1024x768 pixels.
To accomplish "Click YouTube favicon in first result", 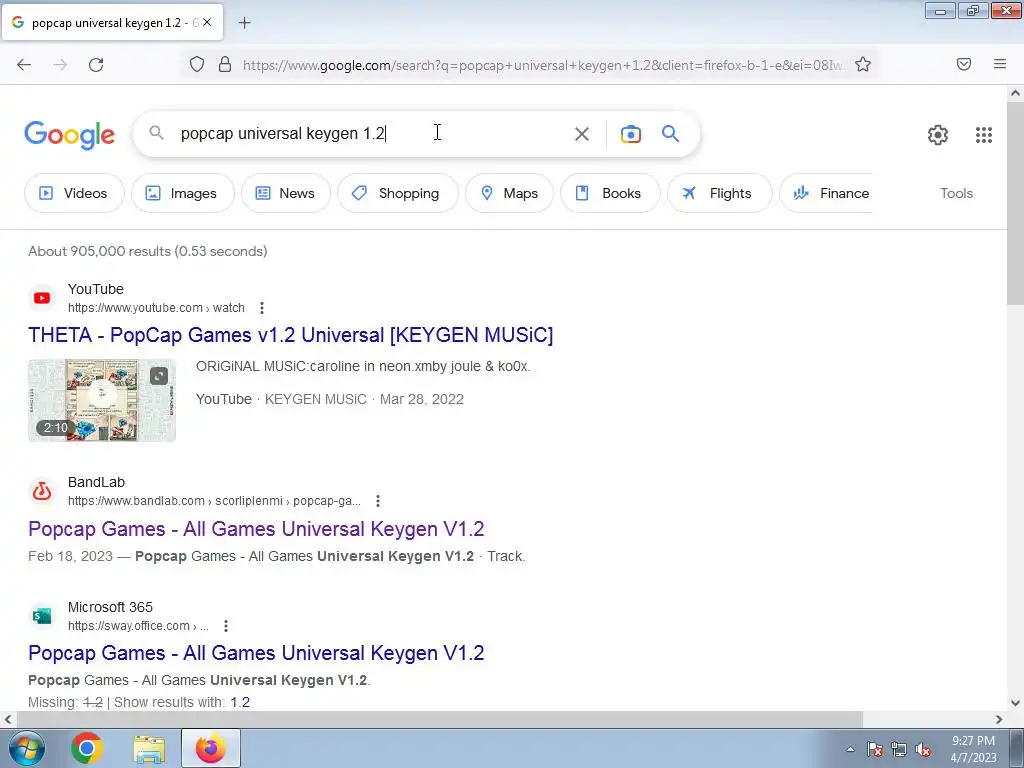I will [42, 298].
